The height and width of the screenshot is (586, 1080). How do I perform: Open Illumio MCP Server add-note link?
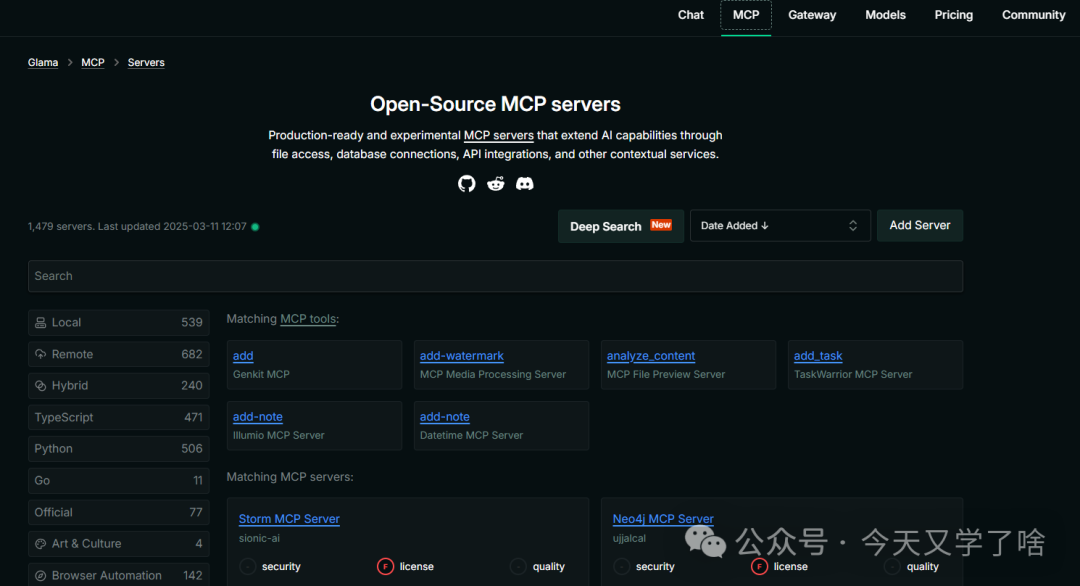pyautogui.click(x=258, y=417)
